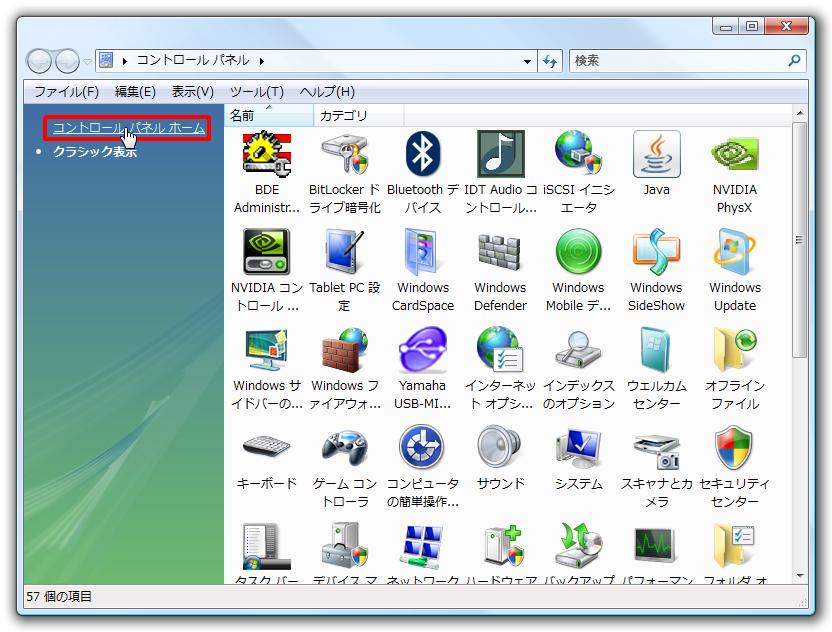
Task: Expand the recent pages arrow beside navigation buttons
Action: tap(87, 61)
